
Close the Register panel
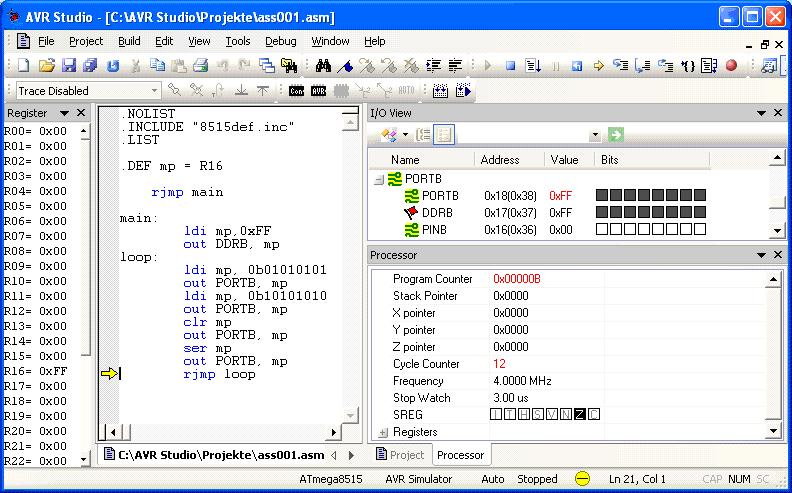81,113
